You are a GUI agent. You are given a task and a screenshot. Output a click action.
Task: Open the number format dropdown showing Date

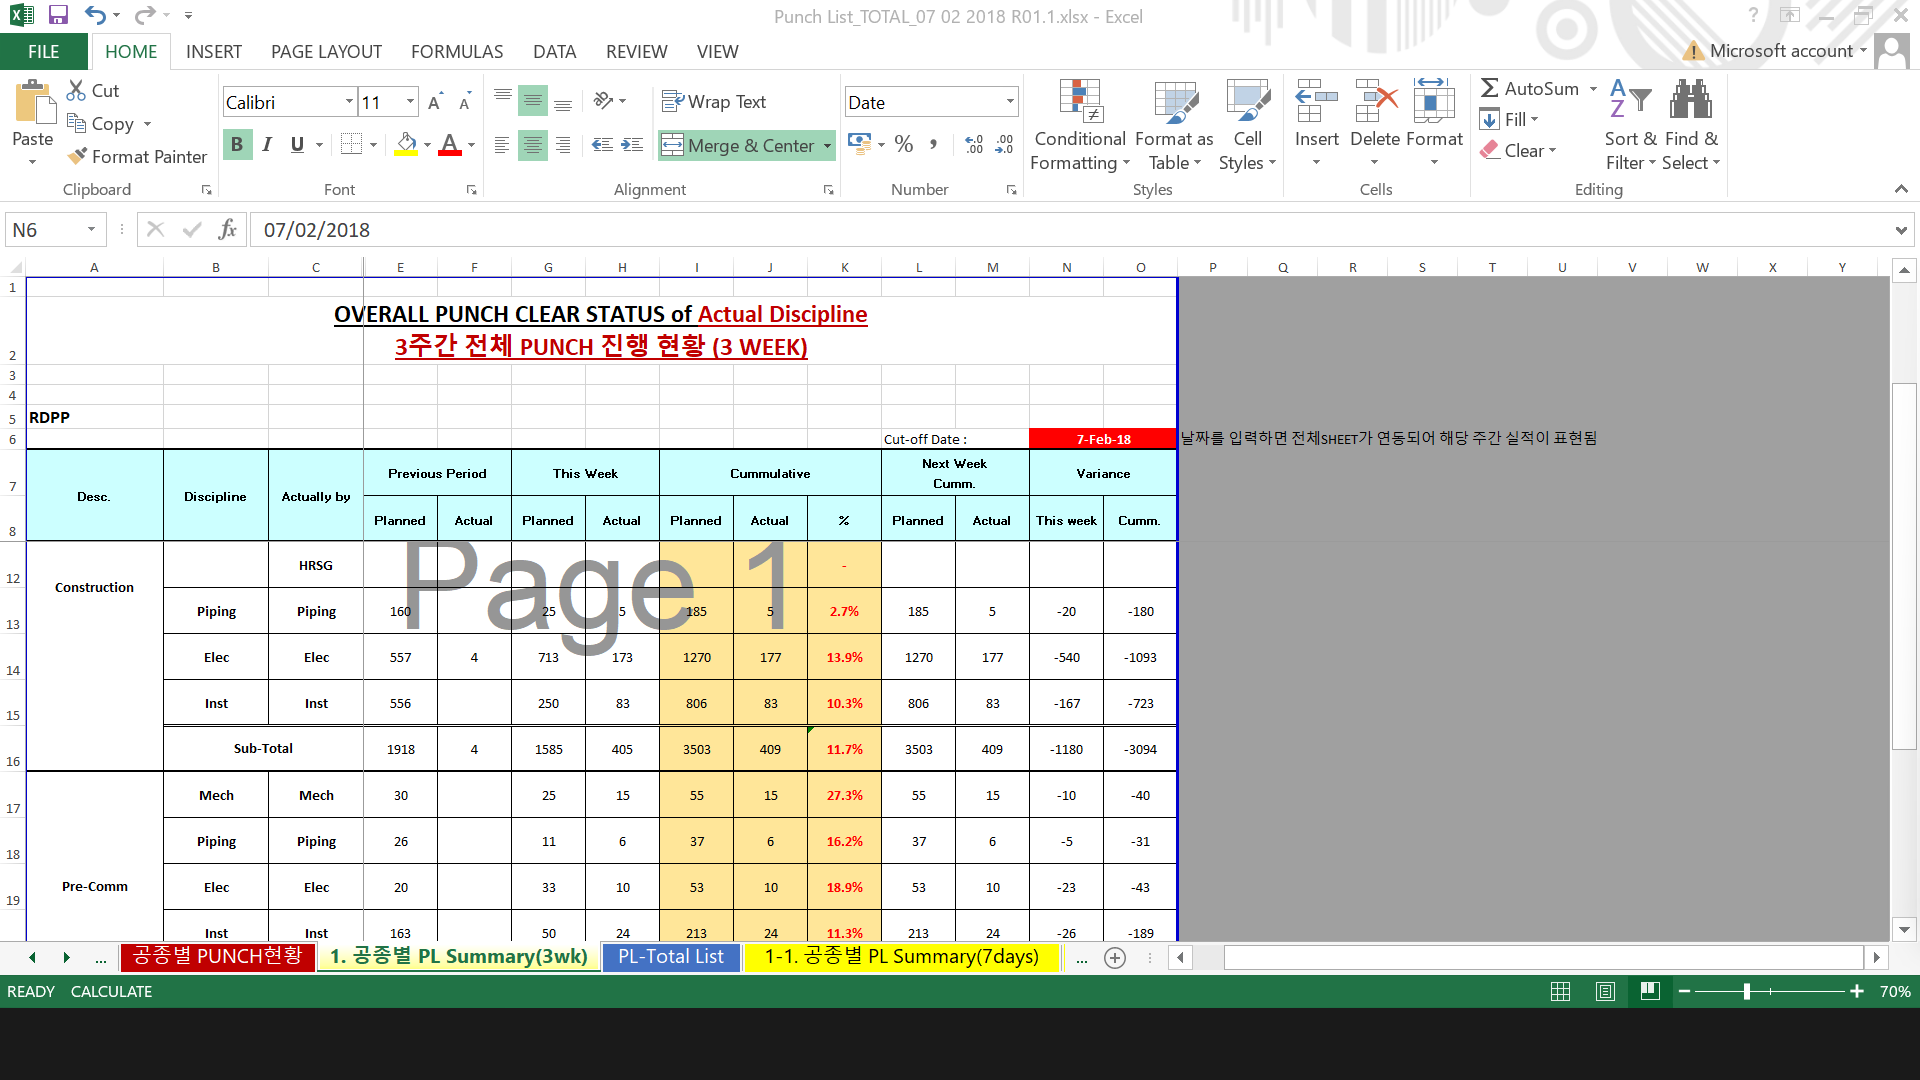coord(1009,101)
